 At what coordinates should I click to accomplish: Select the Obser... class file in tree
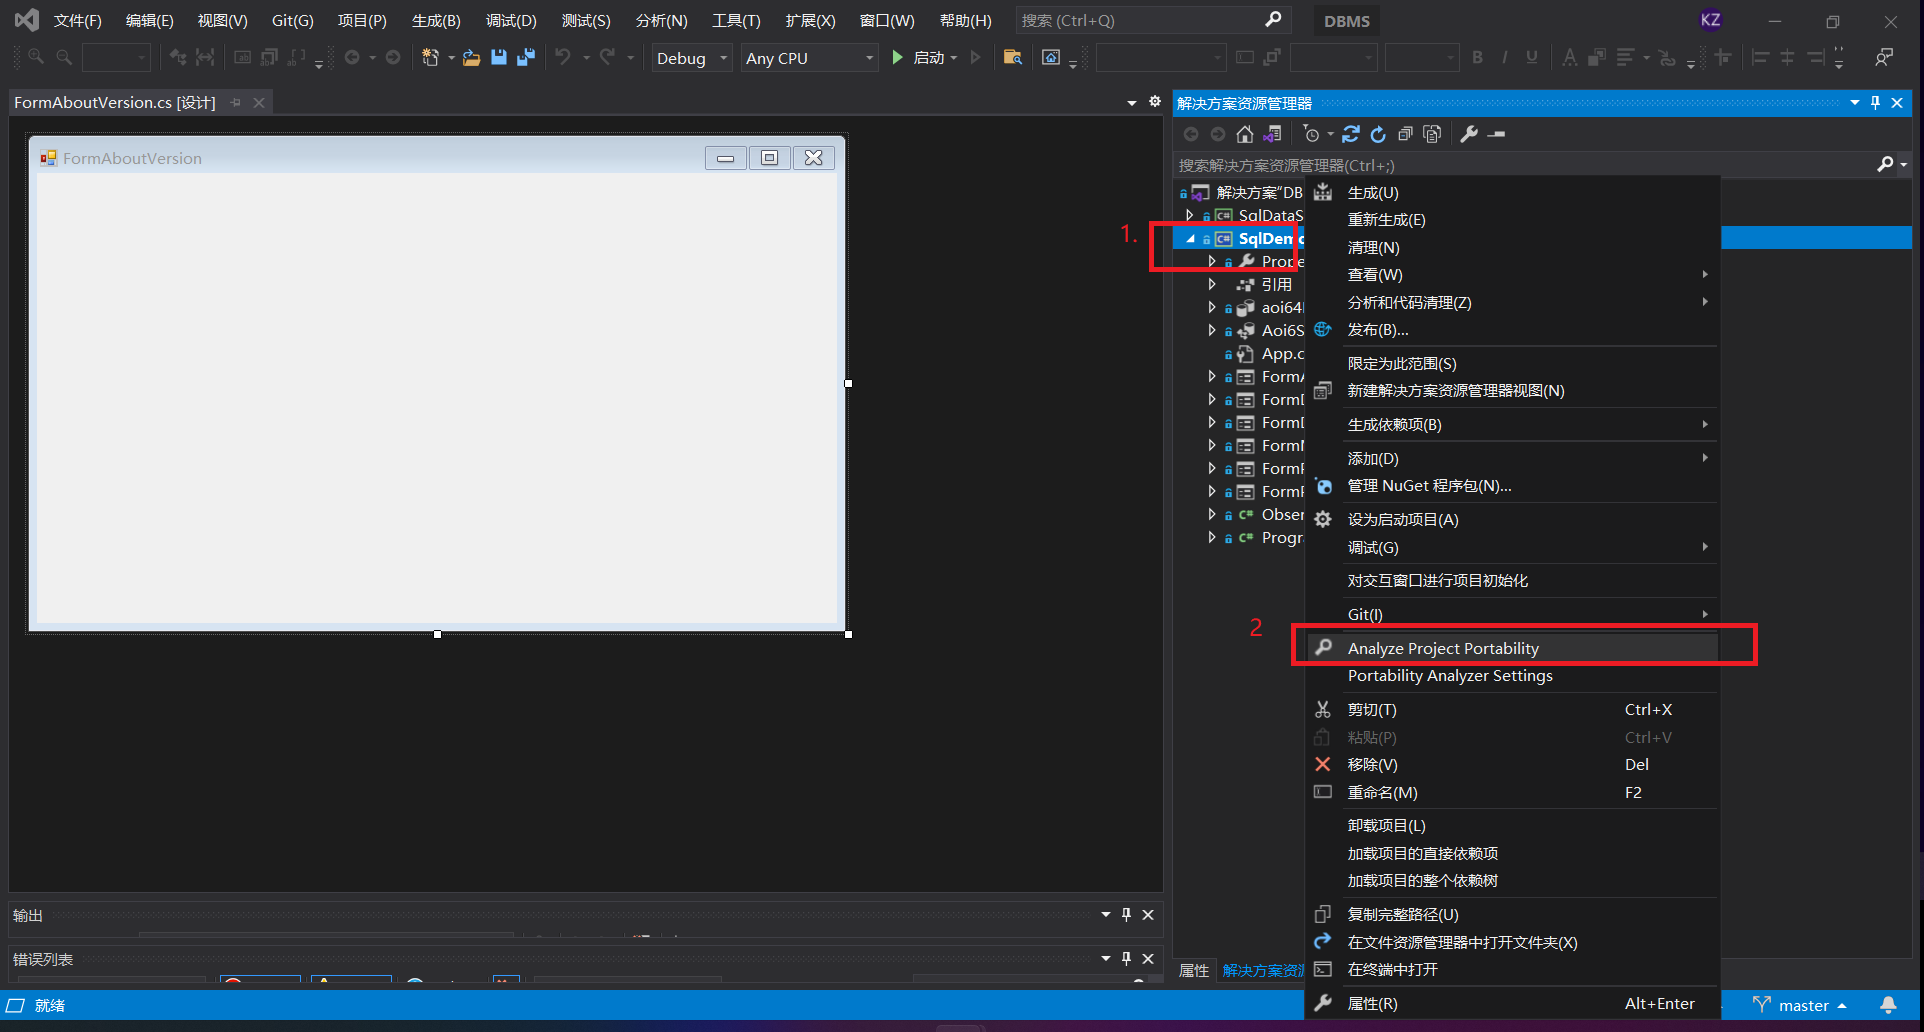click(x=1283, y=515)
